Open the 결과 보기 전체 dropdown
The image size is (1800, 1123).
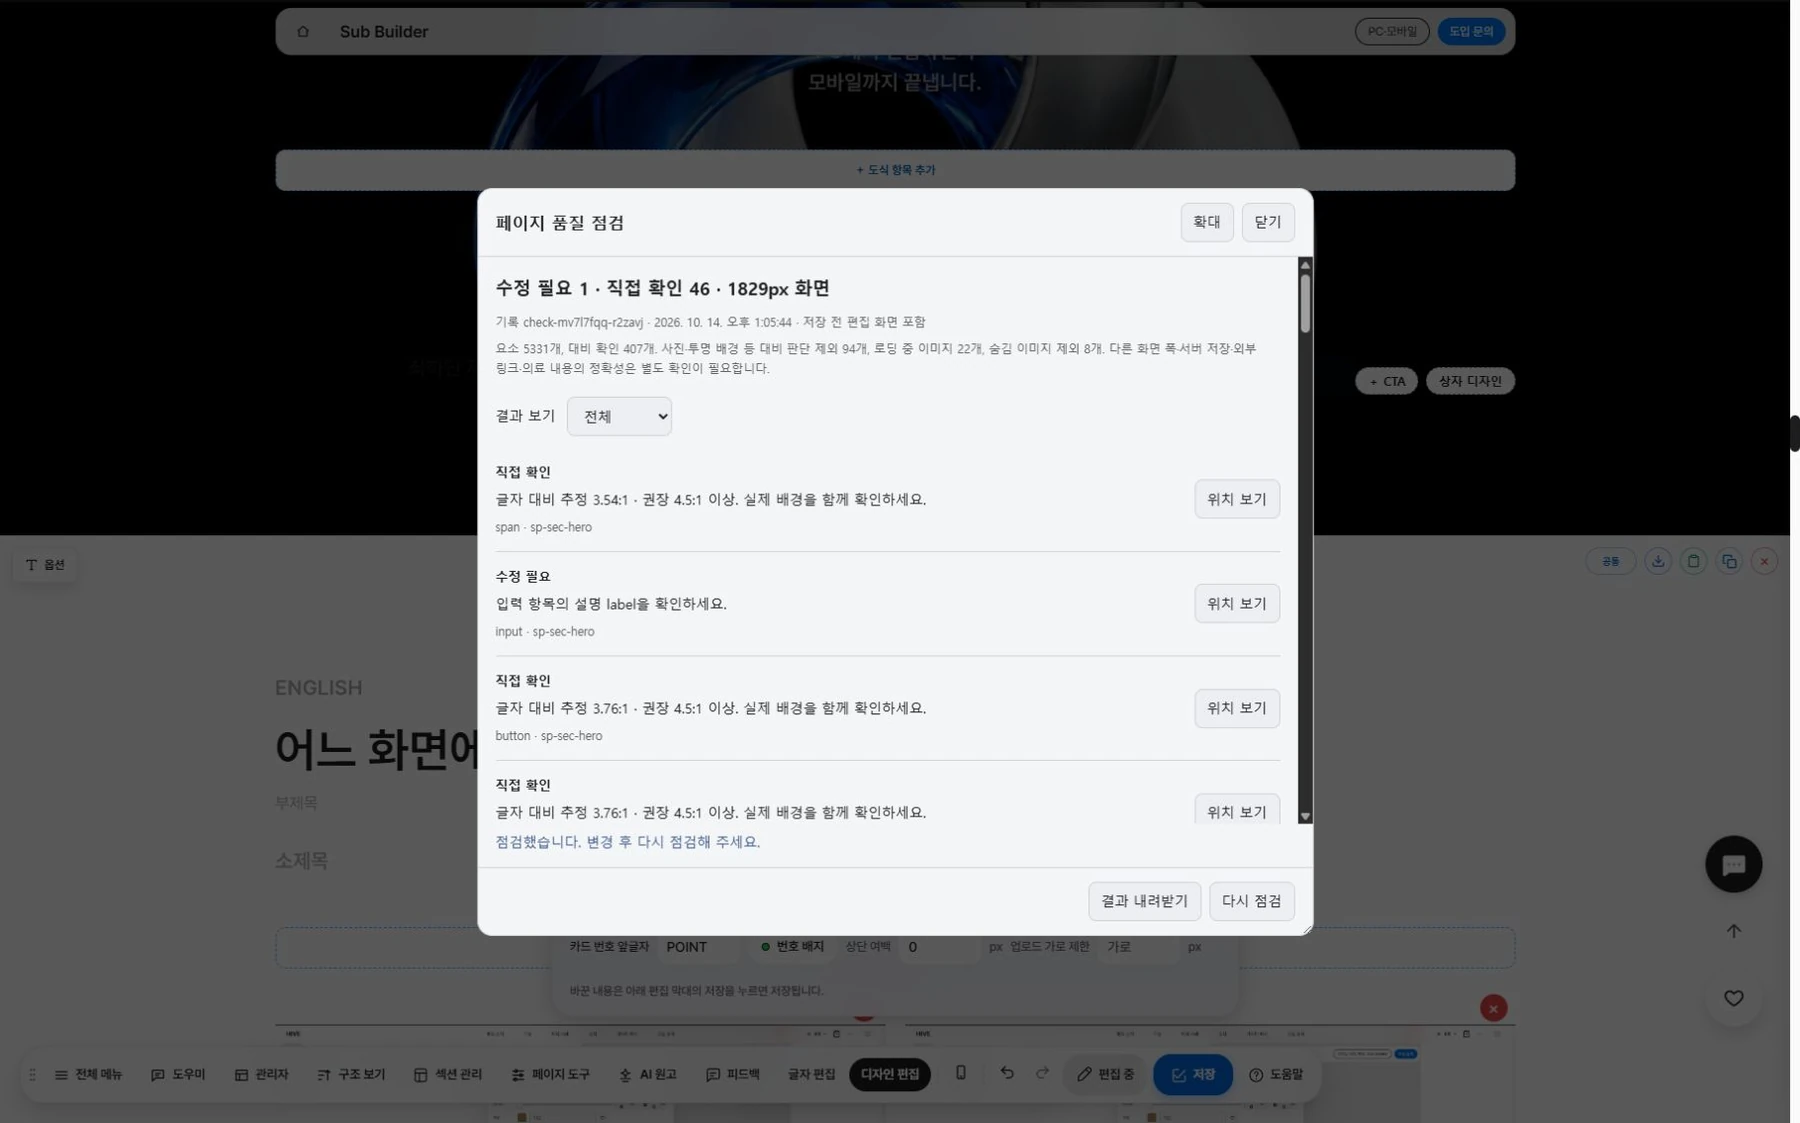pos(619,417)
